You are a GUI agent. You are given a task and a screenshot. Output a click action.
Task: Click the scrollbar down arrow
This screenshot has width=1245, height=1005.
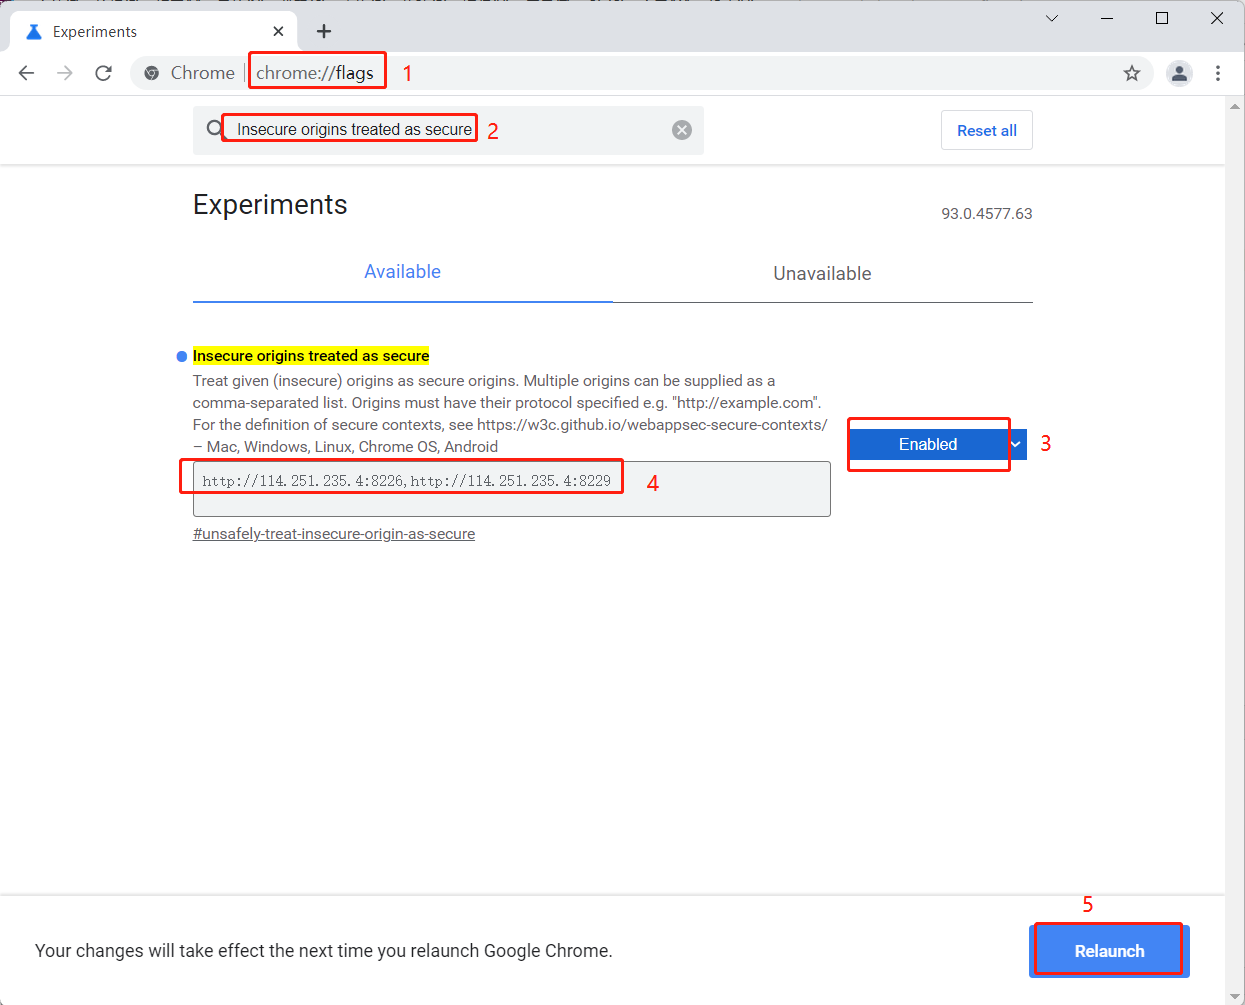(x=1235, y=995)
